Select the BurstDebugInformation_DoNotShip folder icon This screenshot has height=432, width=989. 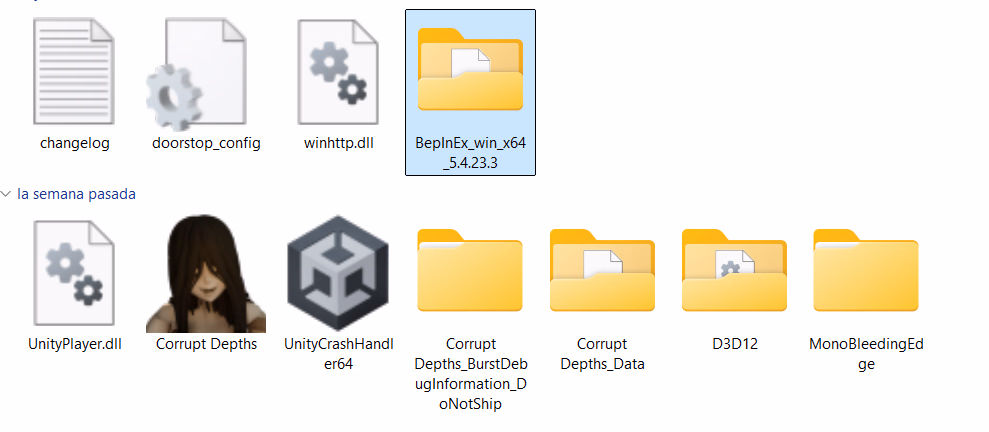470,271
